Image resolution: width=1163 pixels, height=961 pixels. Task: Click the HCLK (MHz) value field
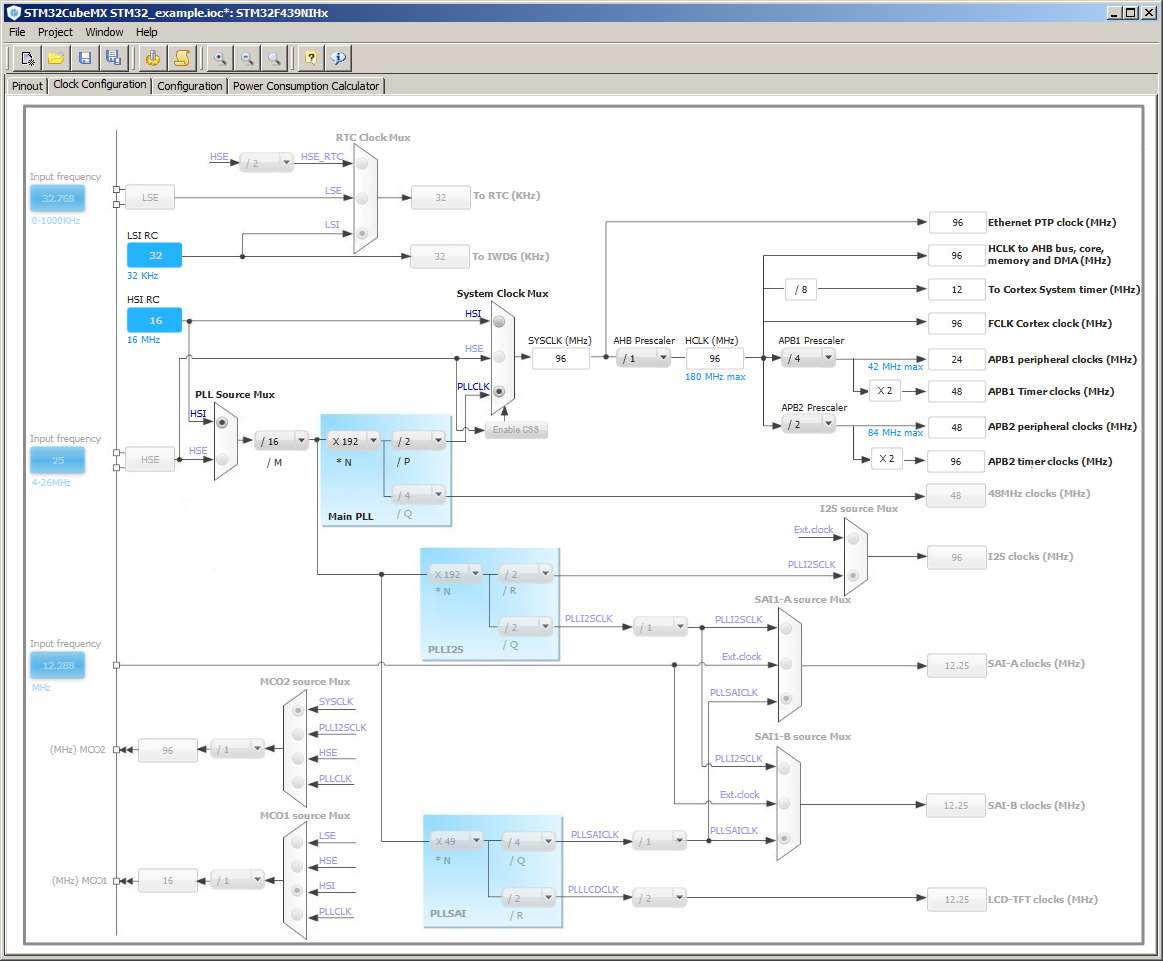pos(714,358)
